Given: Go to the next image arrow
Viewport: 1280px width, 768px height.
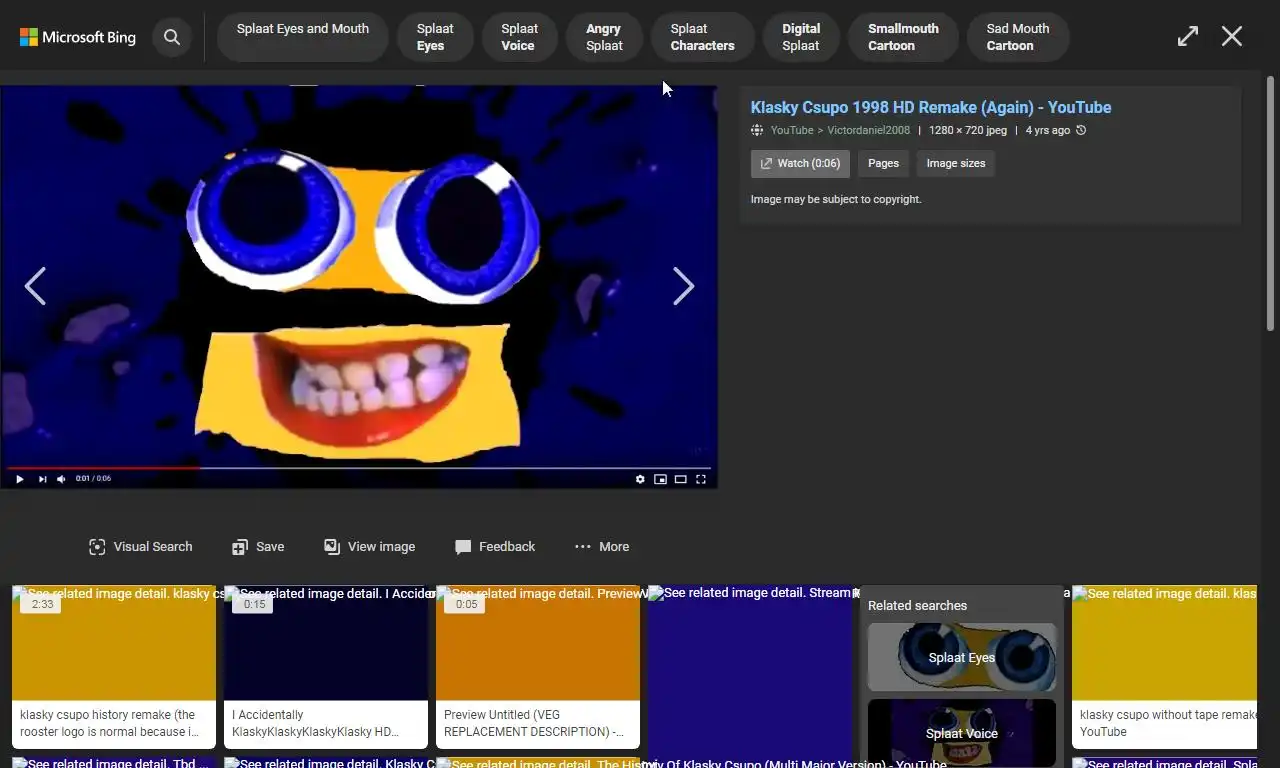Looking at the screenshot, I should coord(683,286).
